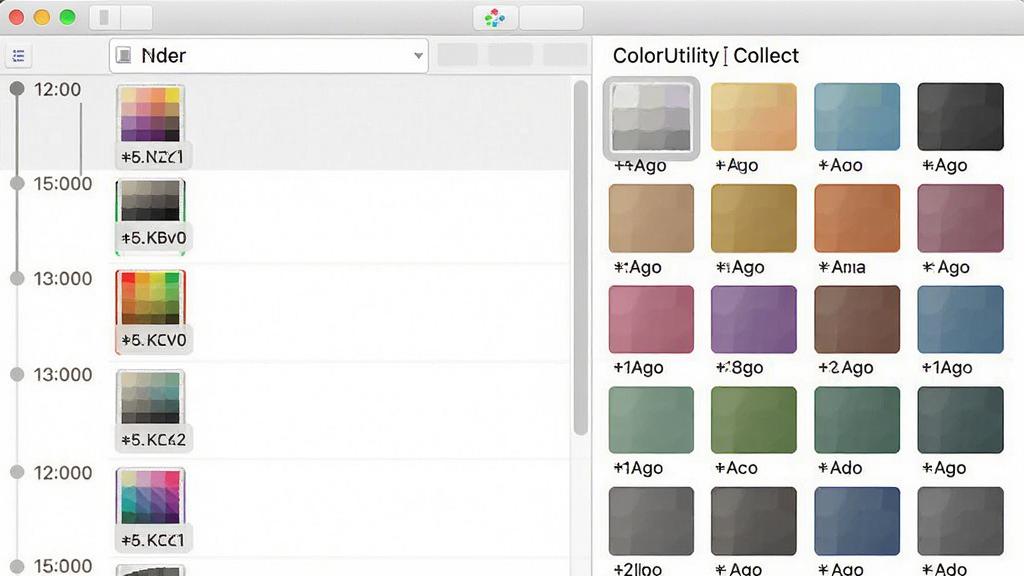Open the palette thumbnail labeled 5.NZC1
This screenshot has width=1024, height=576.
tap(151, 114)
